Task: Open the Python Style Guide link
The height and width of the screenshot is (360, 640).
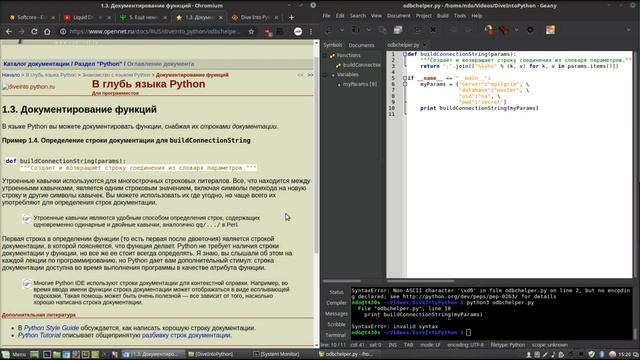Action: (x=51, y=328)
